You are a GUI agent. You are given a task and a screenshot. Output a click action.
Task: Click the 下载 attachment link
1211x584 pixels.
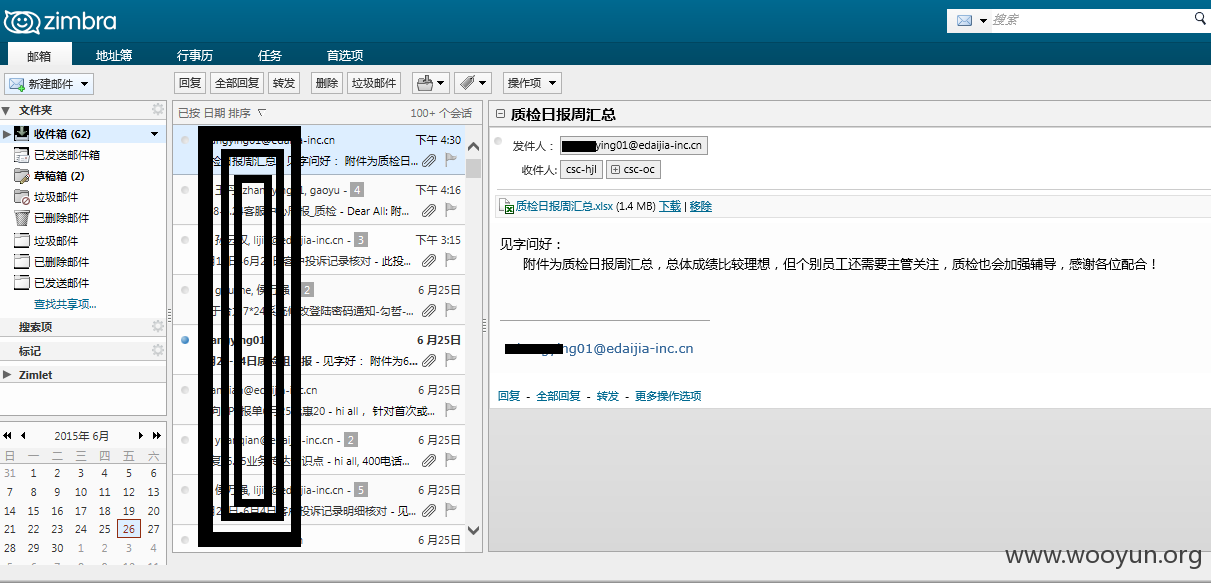coord(670,206)
